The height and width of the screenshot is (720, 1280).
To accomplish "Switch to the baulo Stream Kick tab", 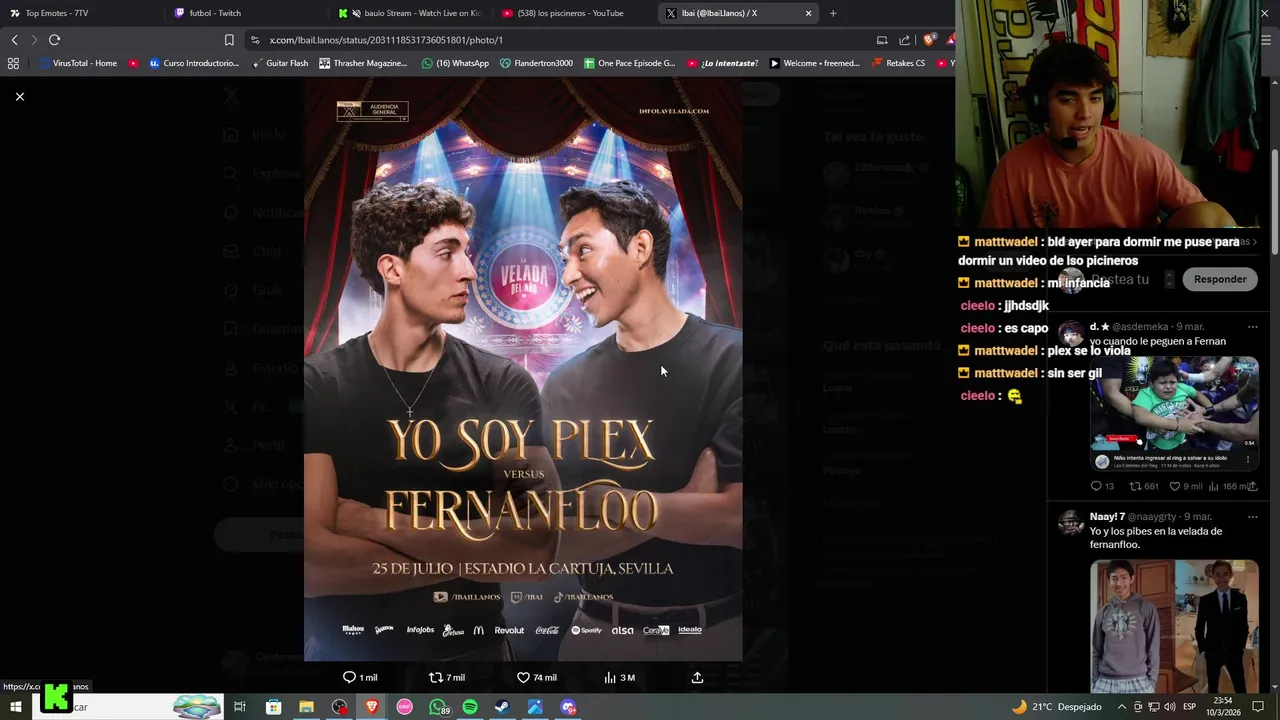I will point(410,13).
